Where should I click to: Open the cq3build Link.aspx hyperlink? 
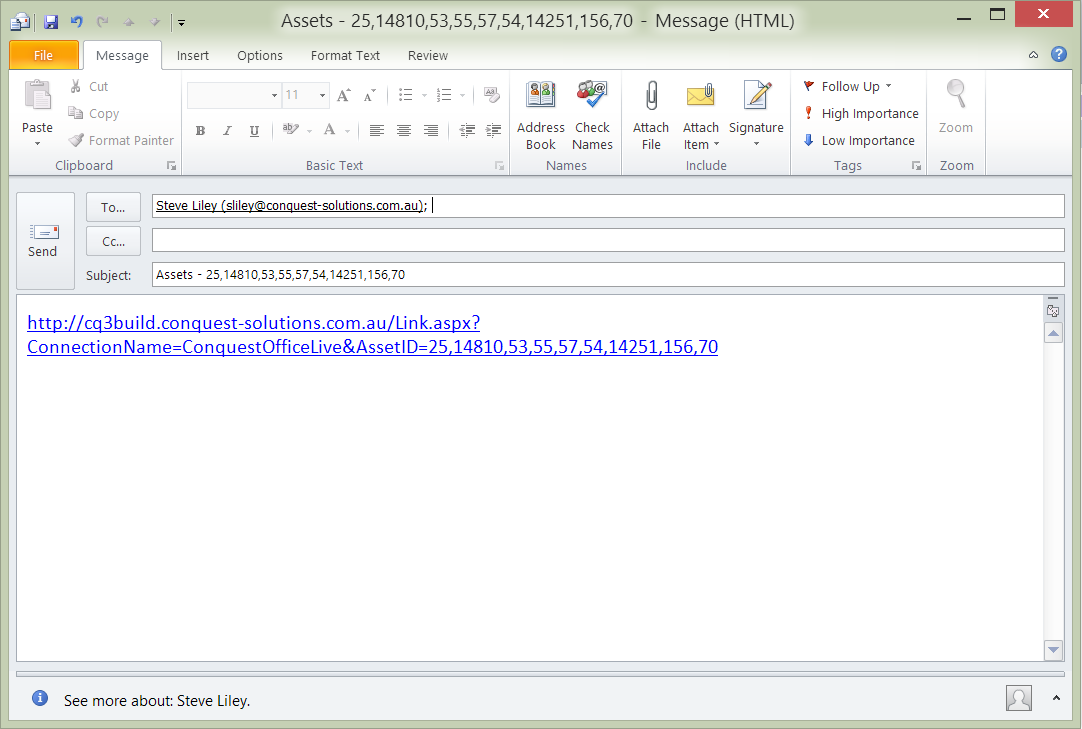tap(372, 335)
